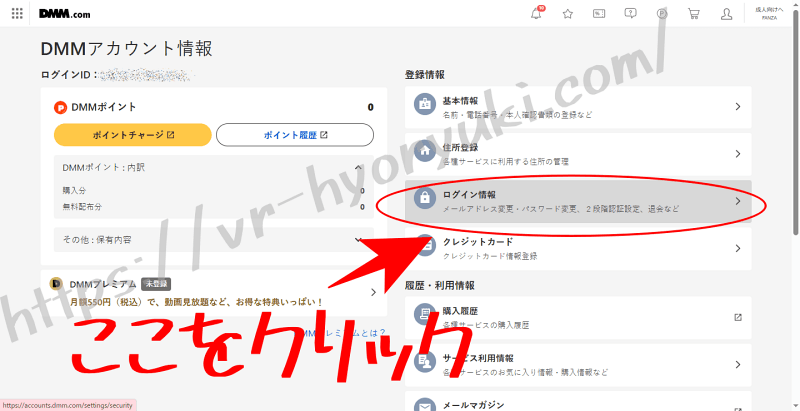Open help via question mark icon
800x411 pixels.
(630, 14)
